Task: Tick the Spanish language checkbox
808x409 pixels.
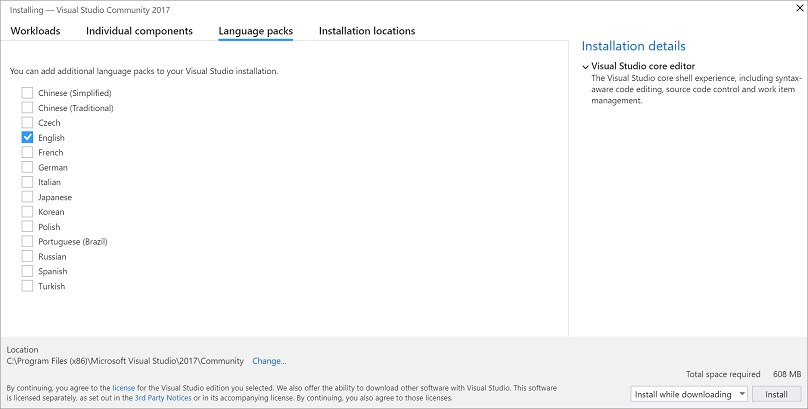Action: tap(27, 271)
